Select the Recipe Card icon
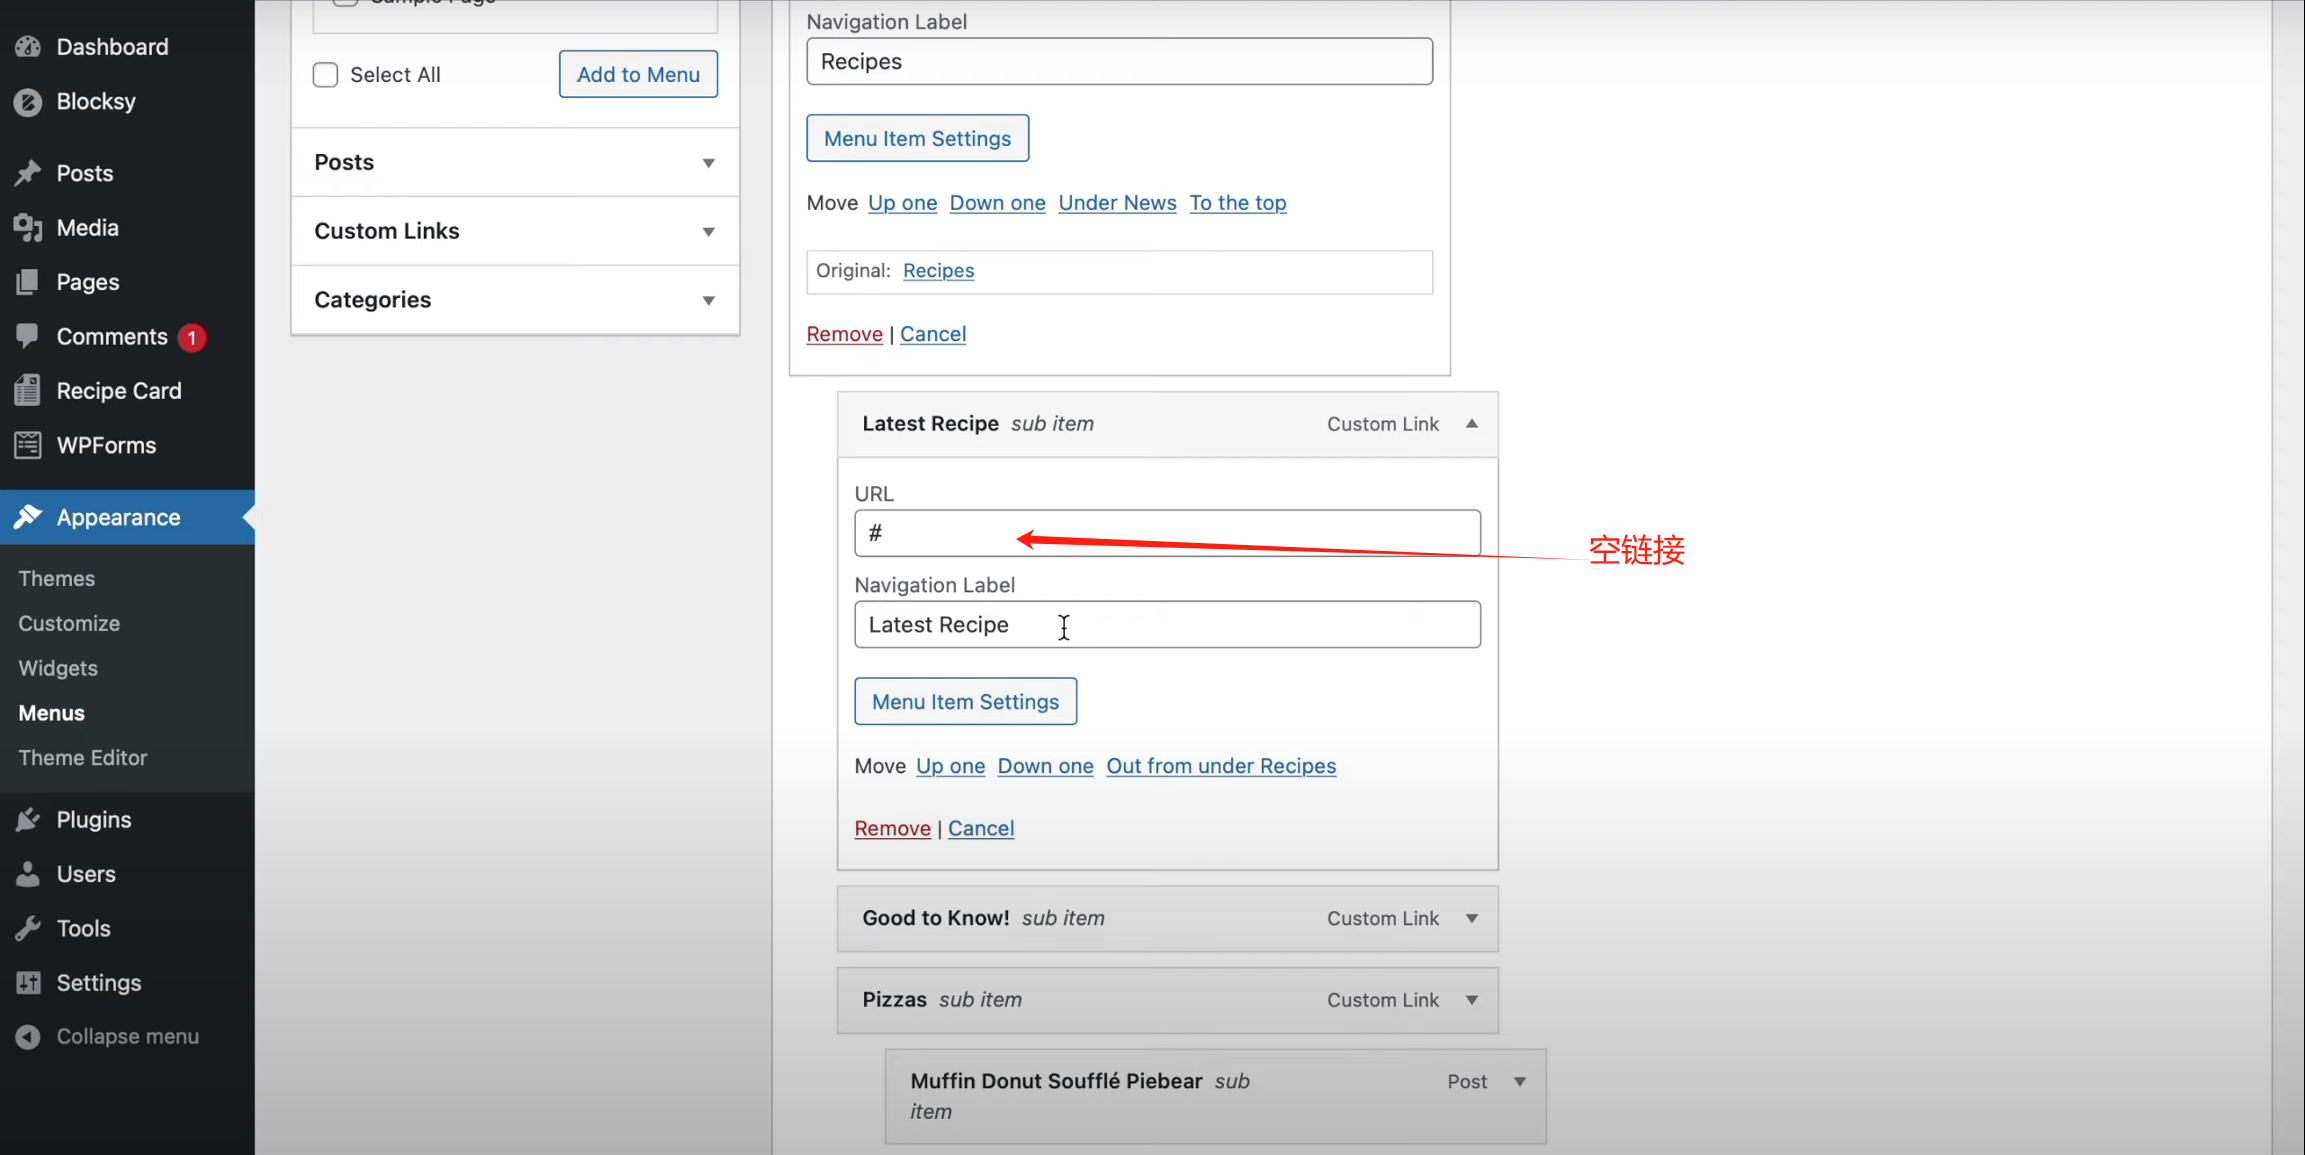This screenshot has width=2305, height=1155. click(28, 390)
